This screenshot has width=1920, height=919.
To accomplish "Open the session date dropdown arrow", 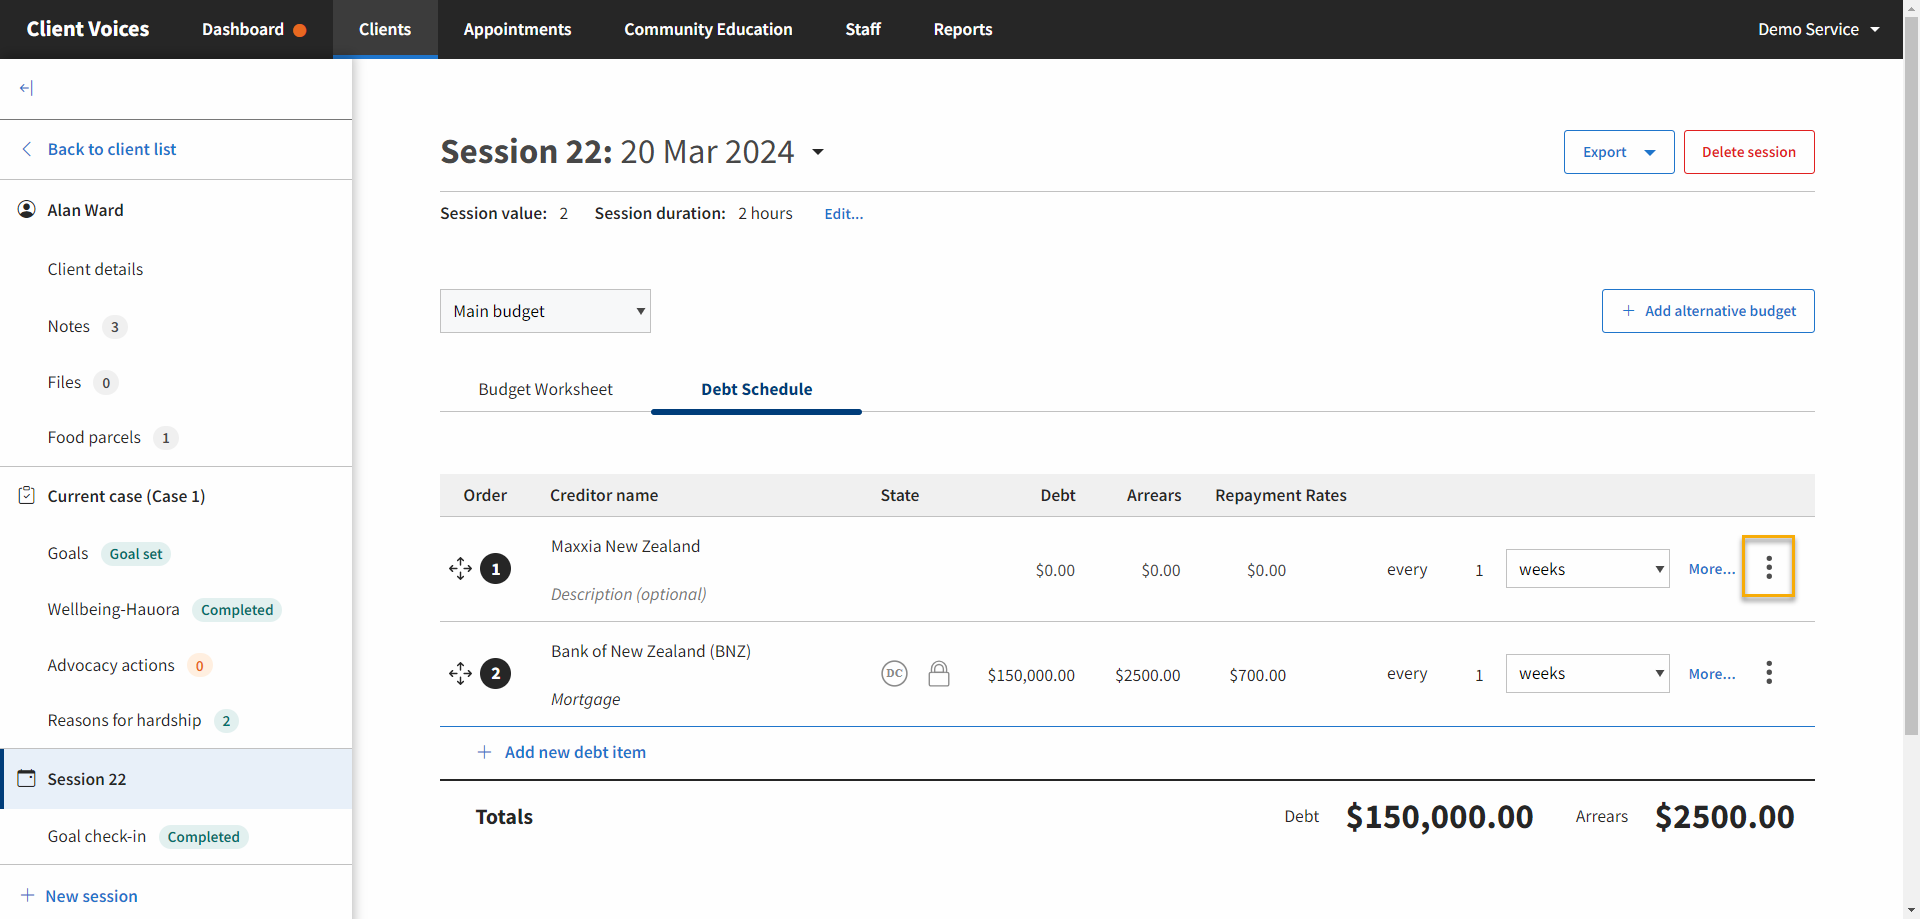I will pyautogui.click(x=818, y=152).
